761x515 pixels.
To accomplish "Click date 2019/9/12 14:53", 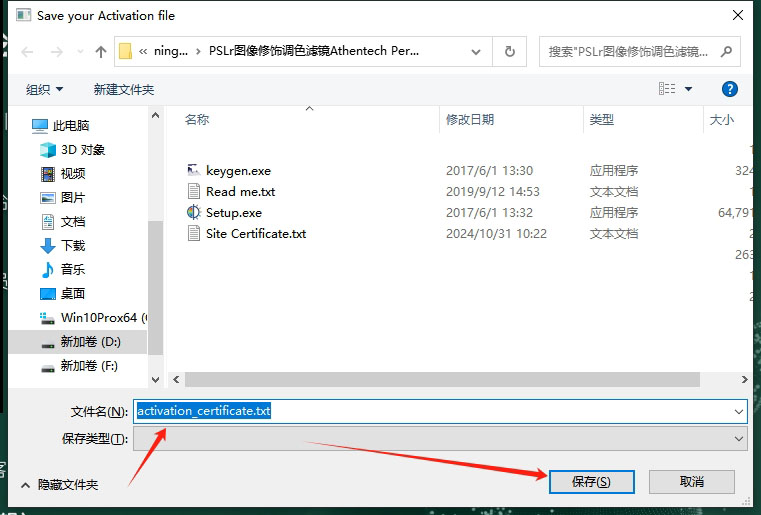I will [x=493, y=192].
